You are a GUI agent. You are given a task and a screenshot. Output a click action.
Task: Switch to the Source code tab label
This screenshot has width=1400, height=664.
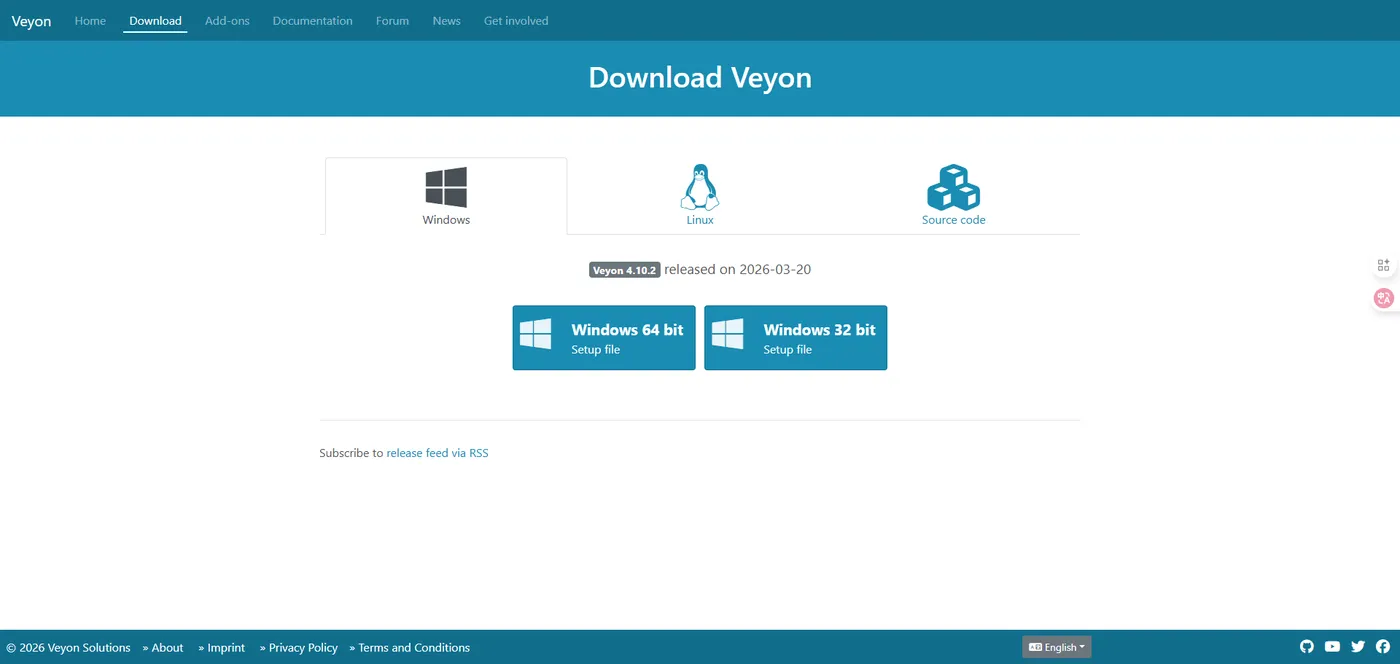tap(953, 220)
